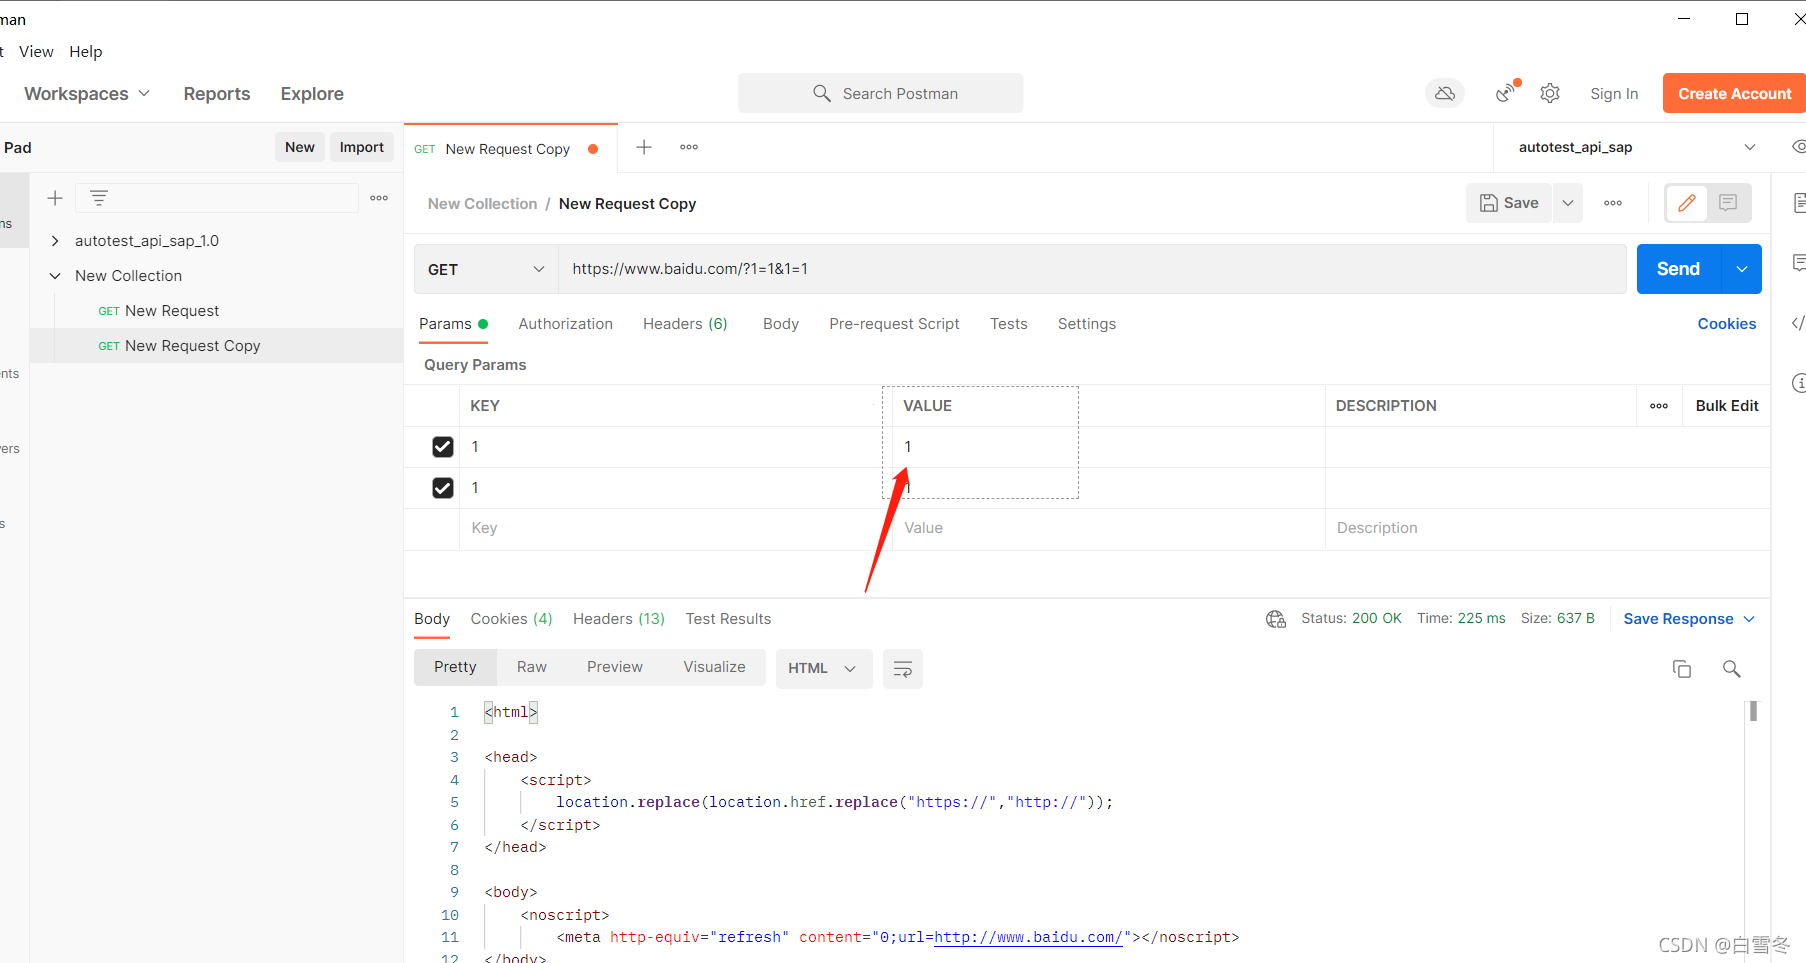Switch to the Headers (6) request tab
Image resolution: width=1806 pixels, height=963 pixels.
(x=685, y=324)
